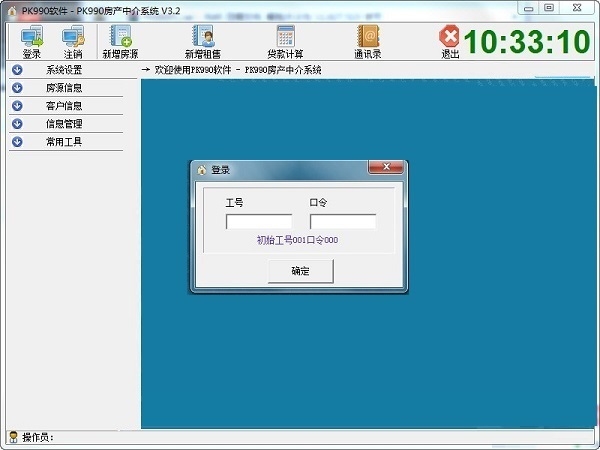Expand the 房源信息 arrow icon

click(x=17, y=88)
